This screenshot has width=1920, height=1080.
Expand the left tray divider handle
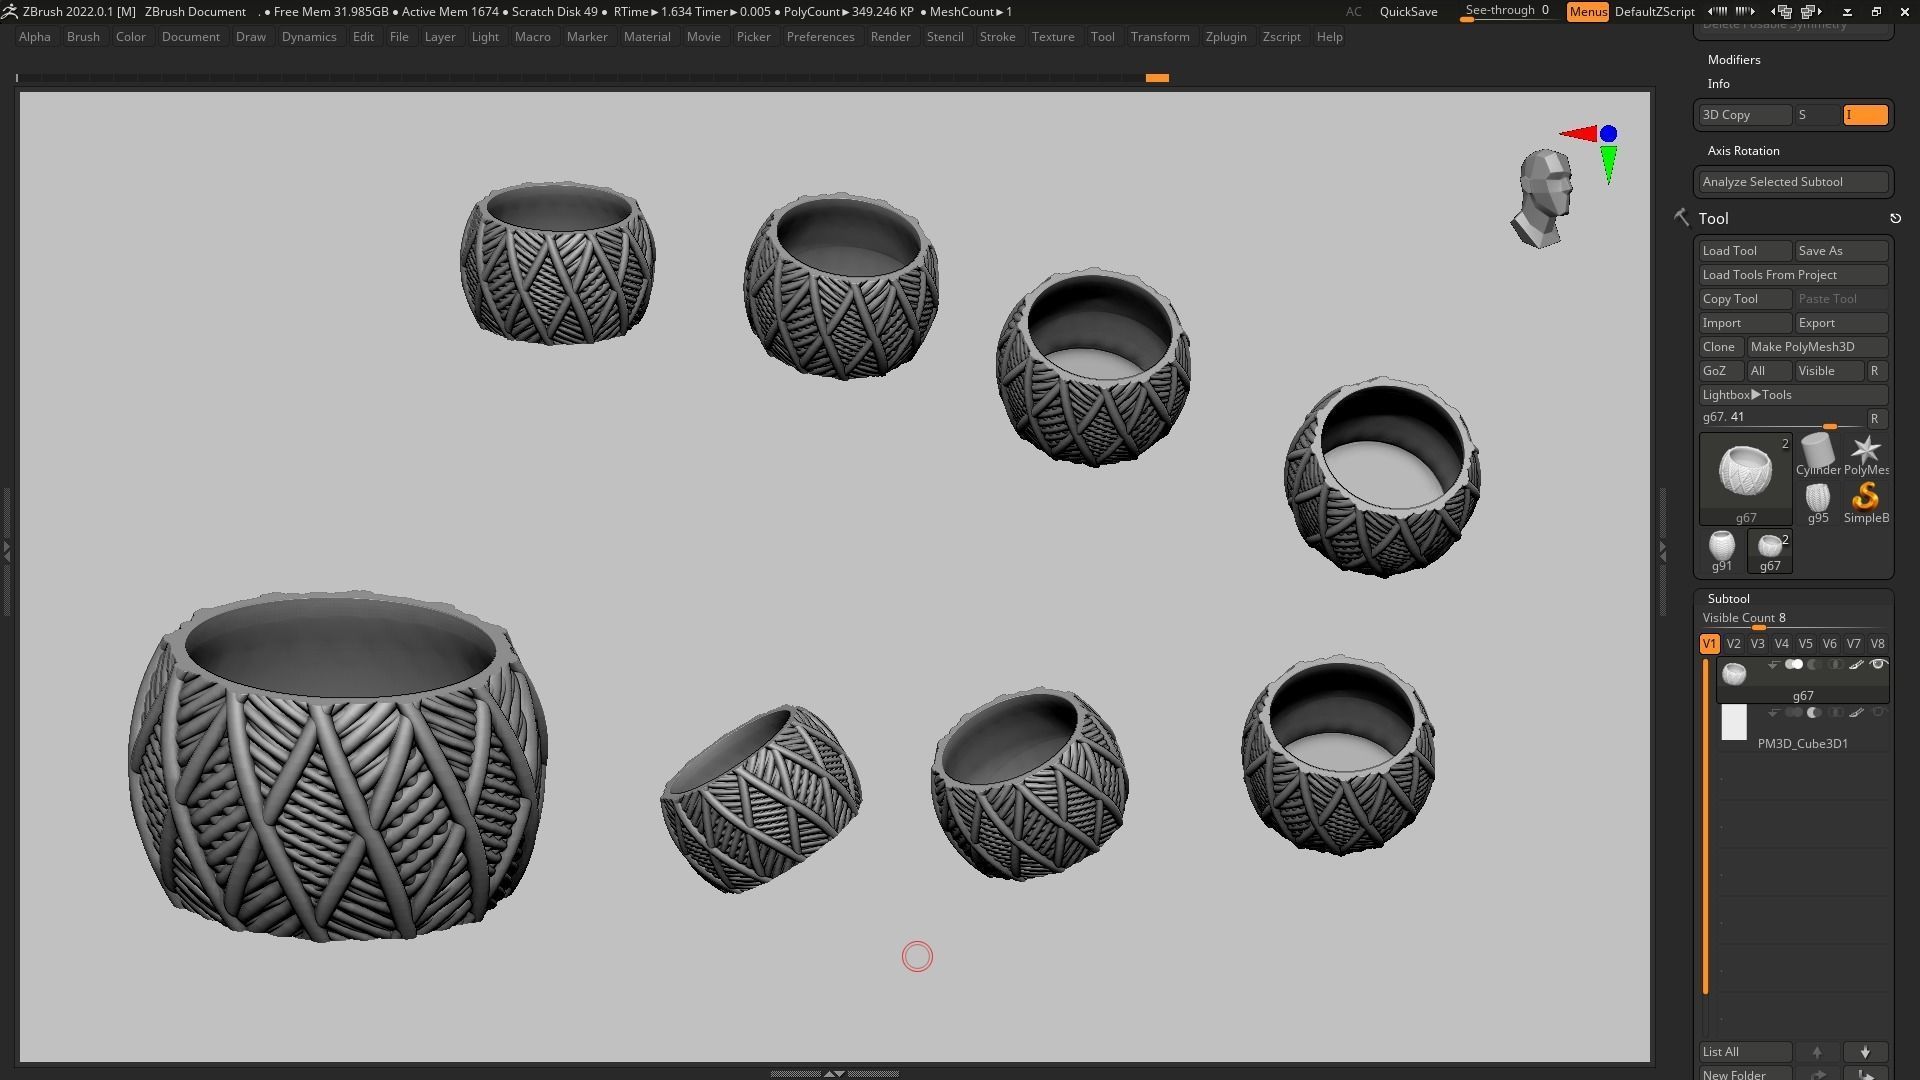pos(6,550)
